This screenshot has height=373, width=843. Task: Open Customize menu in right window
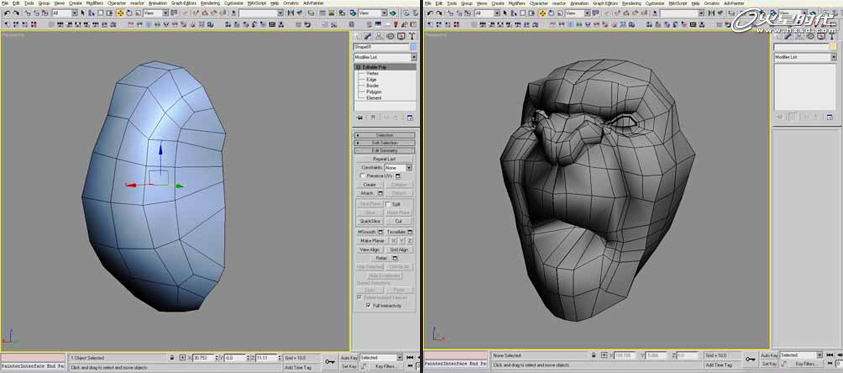click(x=655, y=3)
